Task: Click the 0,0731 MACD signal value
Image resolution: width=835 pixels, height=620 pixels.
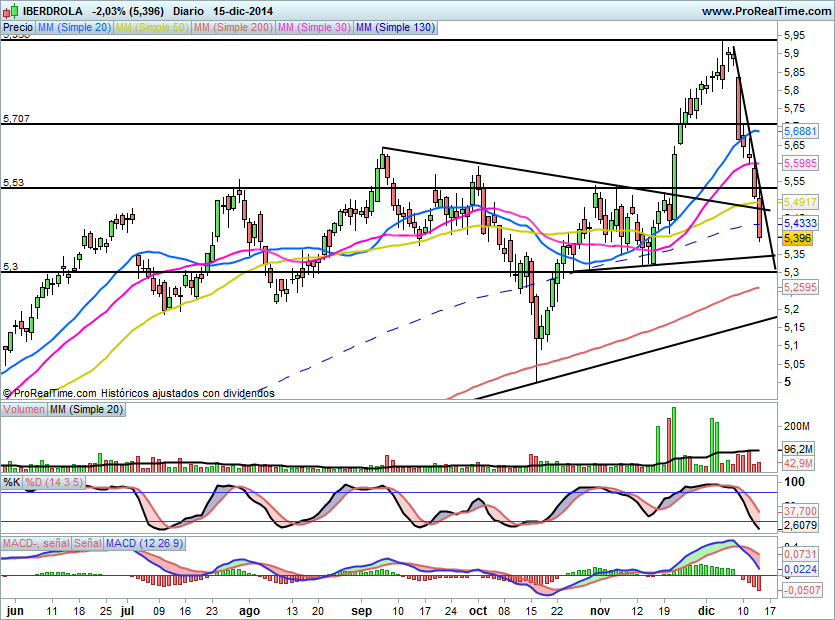Action: pyautogui.click(x=800, y=554)
